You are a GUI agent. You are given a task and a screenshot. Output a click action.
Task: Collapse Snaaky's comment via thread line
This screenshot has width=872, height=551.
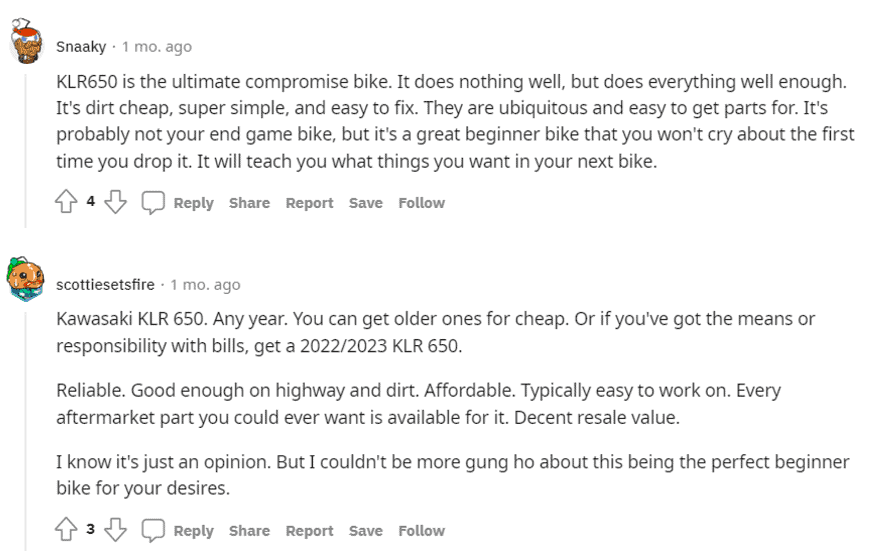click(x=26, y=150)
